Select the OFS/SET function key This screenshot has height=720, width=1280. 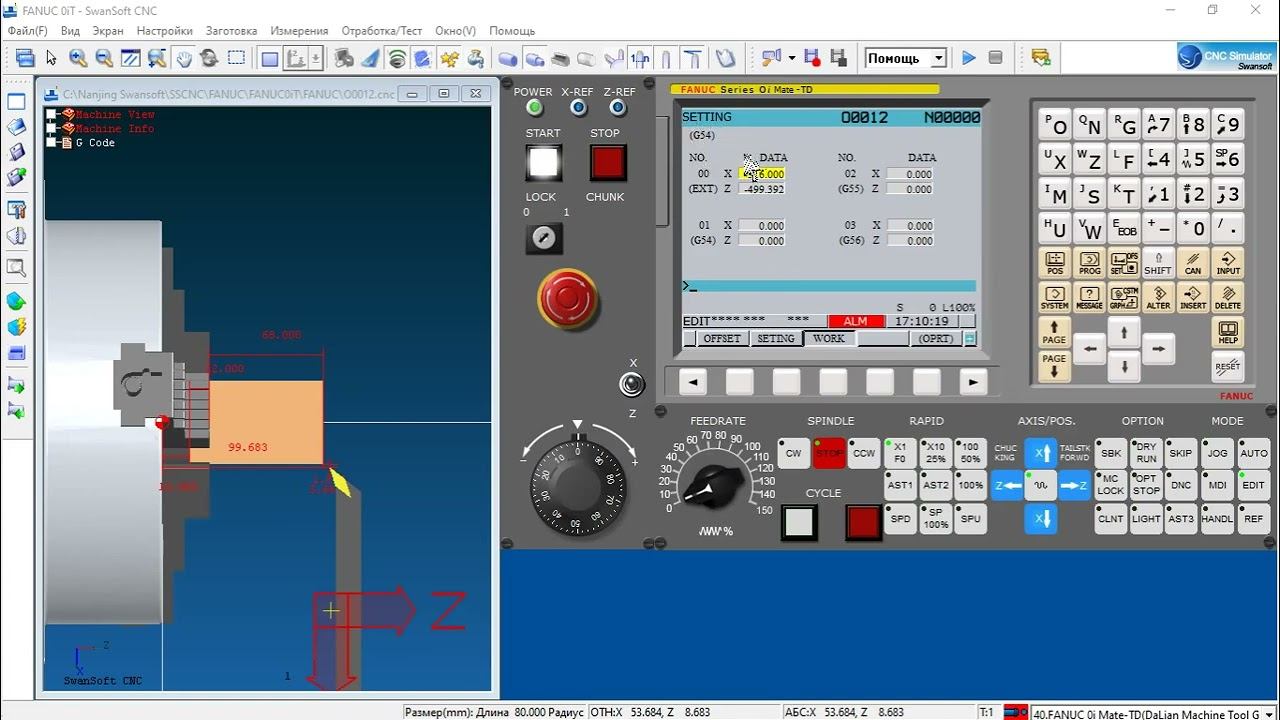coord(1124,263)
